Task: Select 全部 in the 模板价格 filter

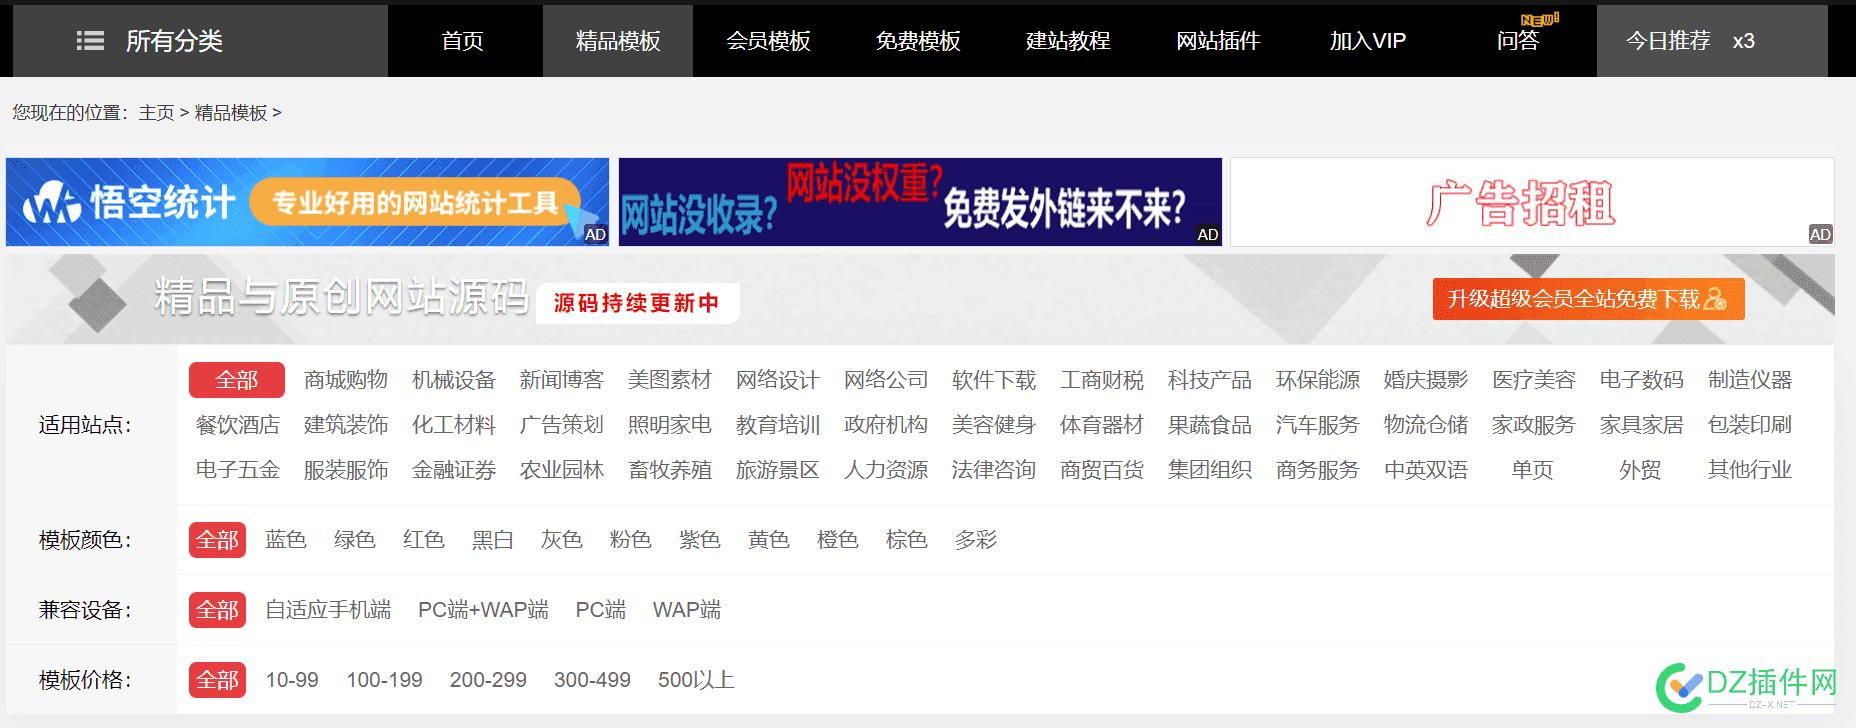Action: point(217,680)
